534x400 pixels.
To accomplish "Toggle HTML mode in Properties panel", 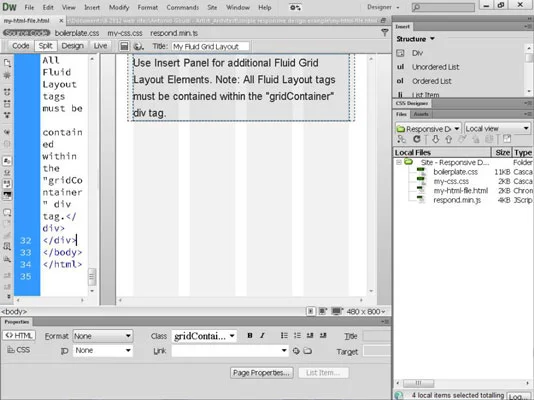I will [x=19, y=336].
